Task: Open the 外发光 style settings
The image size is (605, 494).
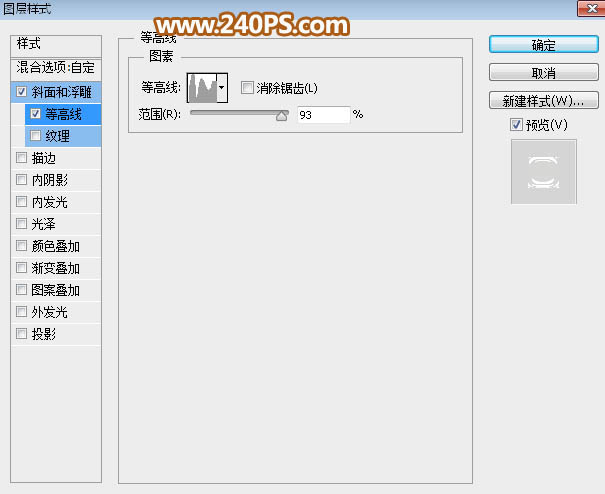Action: (x=50, y=312)
